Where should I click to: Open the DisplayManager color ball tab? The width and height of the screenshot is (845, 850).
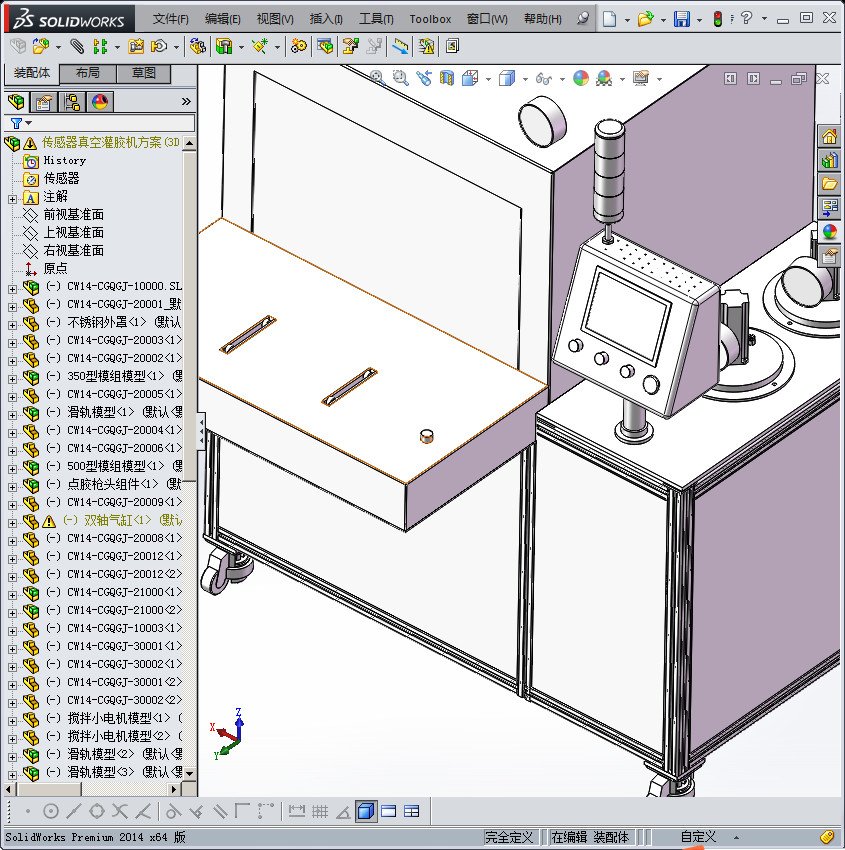coord(100,101)
